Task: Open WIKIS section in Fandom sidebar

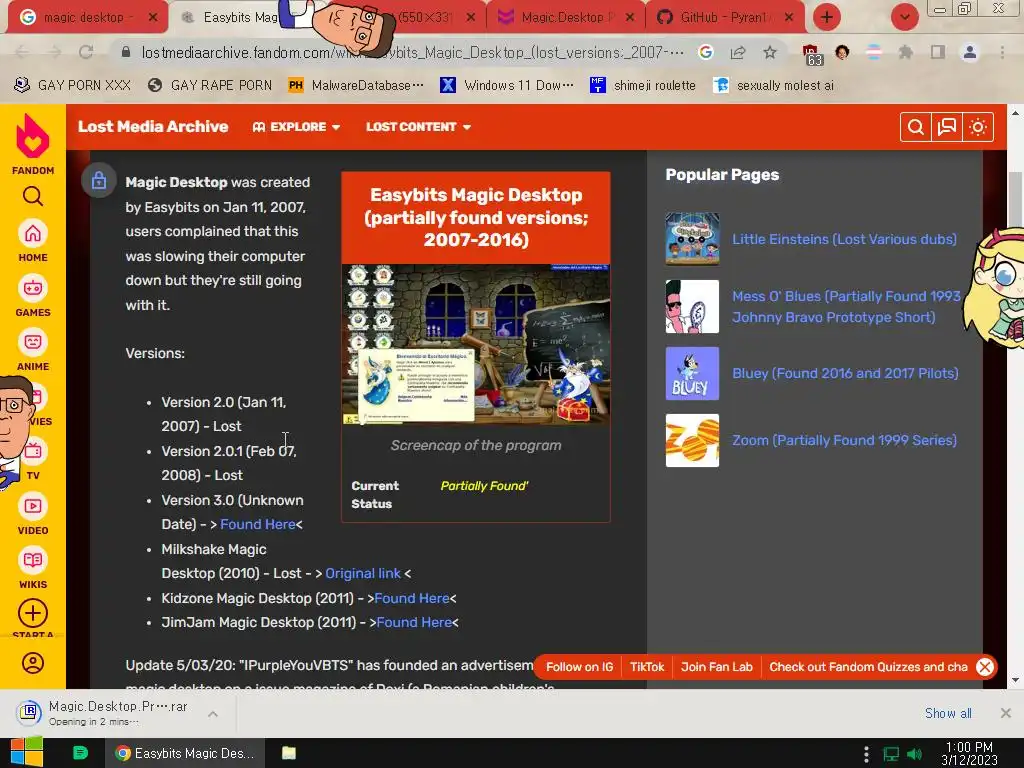Action: 33,569
